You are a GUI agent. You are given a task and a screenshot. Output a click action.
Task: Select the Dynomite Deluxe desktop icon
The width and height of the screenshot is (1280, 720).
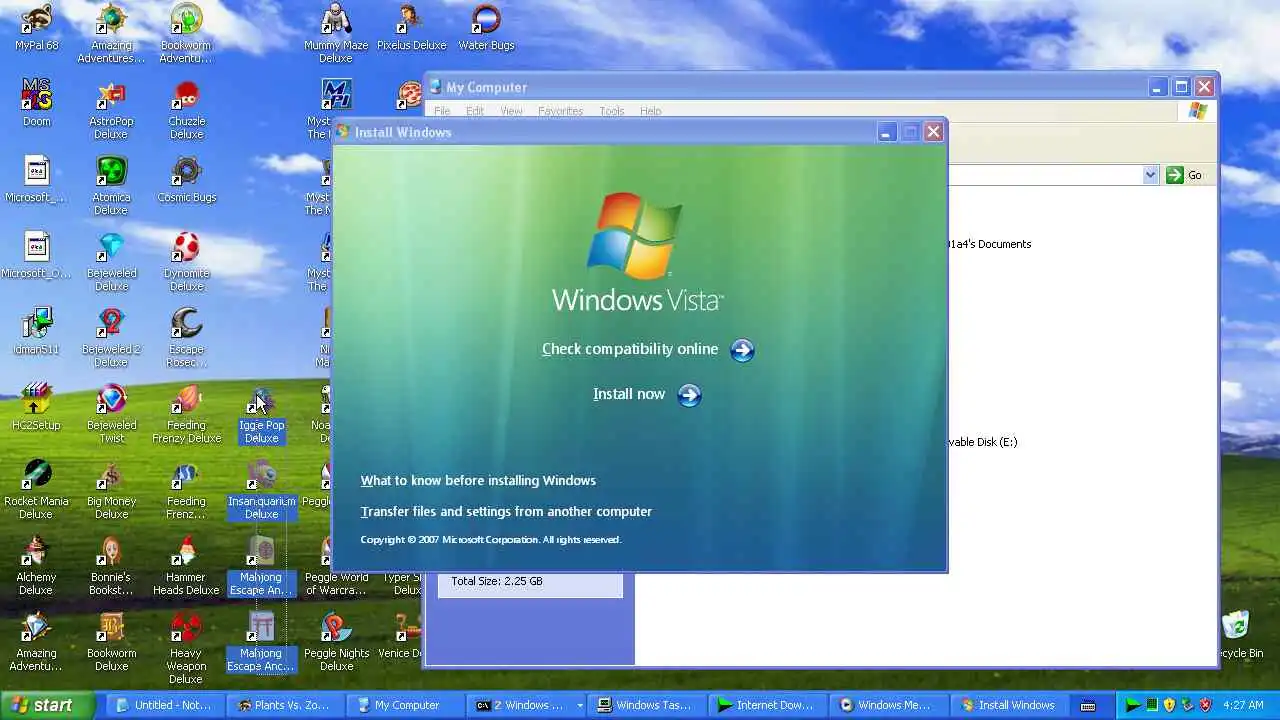[x=186, y=262]
